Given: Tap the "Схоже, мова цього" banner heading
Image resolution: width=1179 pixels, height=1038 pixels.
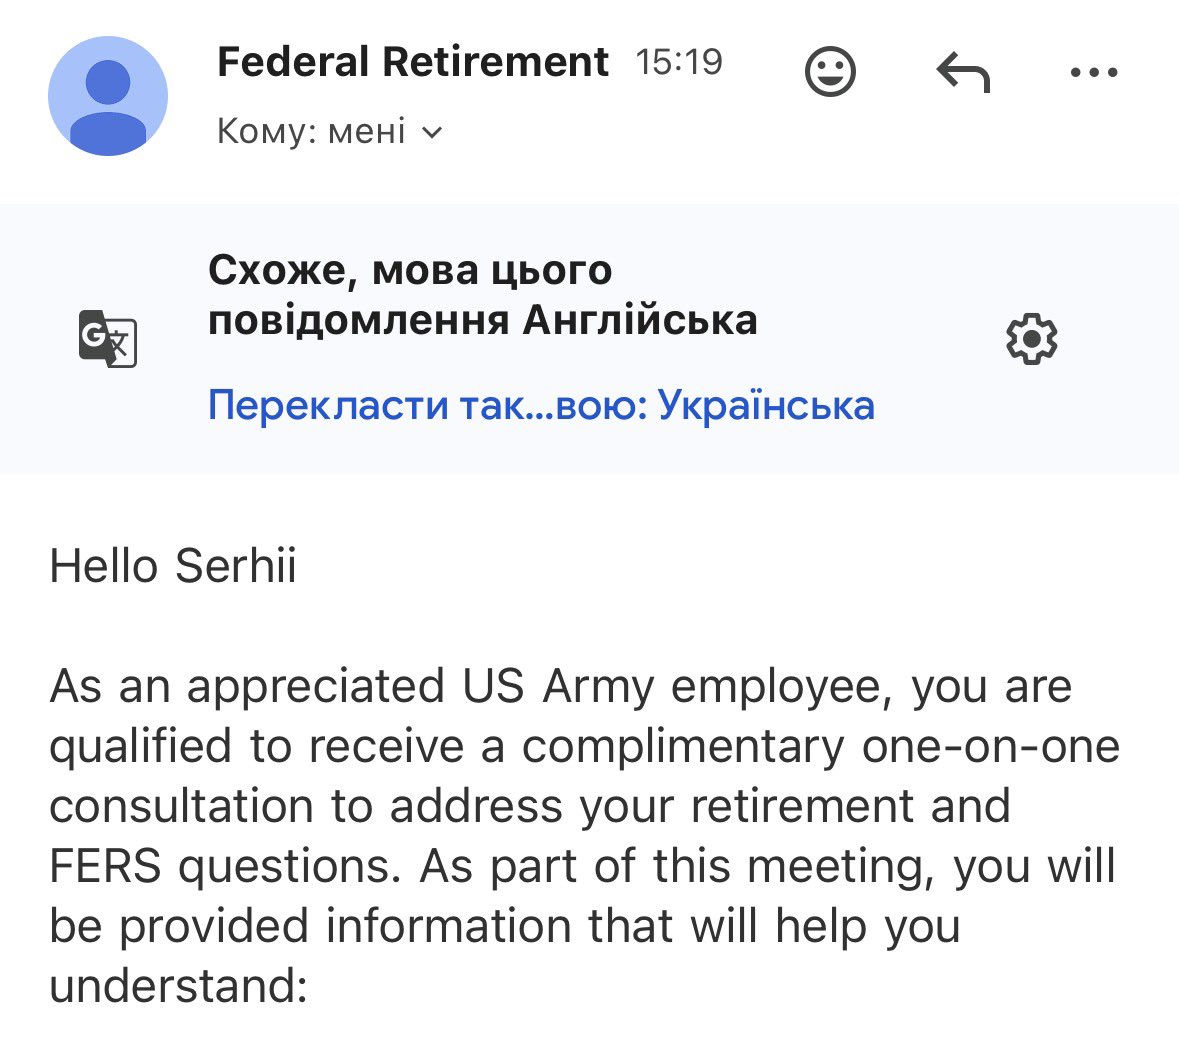Looking at the screenshot, I should [410, 270].
